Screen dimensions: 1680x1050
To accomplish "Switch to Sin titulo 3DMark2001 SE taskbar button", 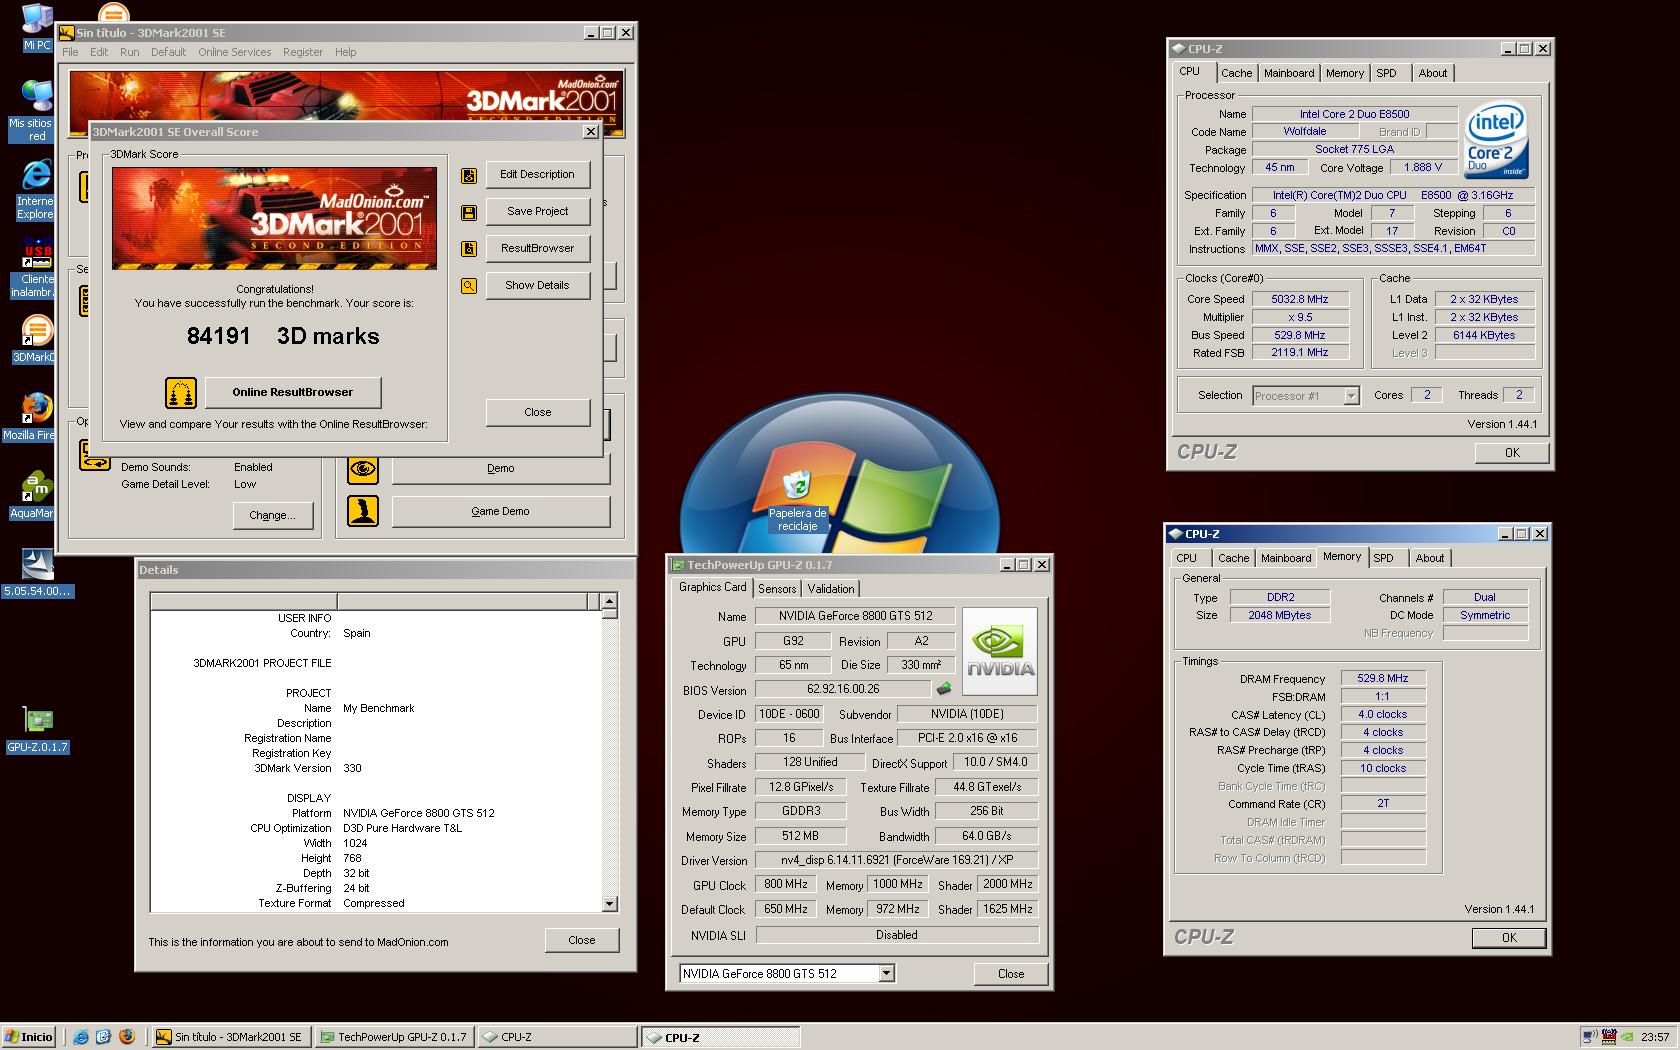I will click(231, 1037).
